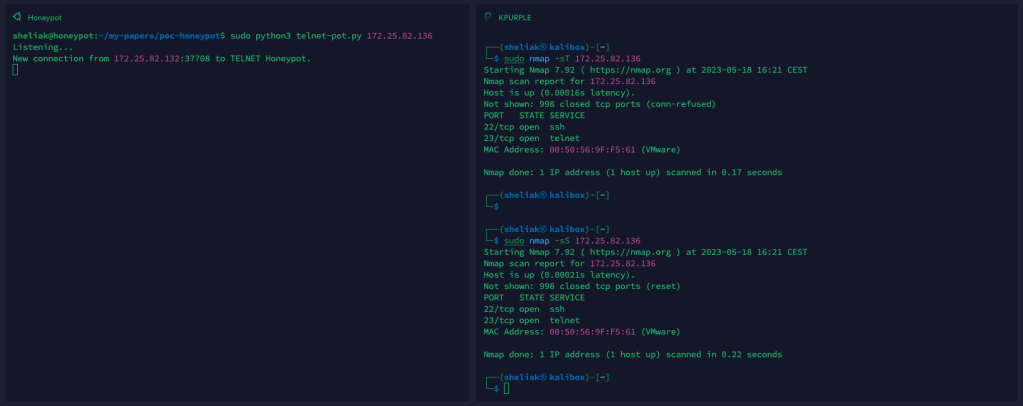Click the -sT flag in the nmap command

(560, 59)
